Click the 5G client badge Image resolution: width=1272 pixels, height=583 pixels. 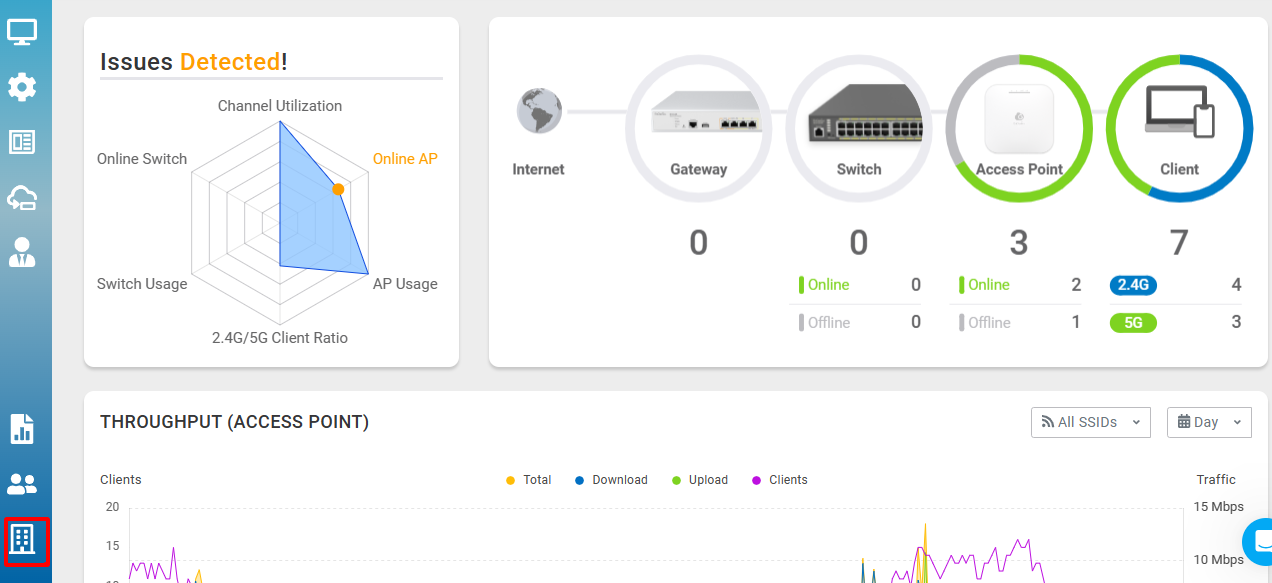point(1133,323)
